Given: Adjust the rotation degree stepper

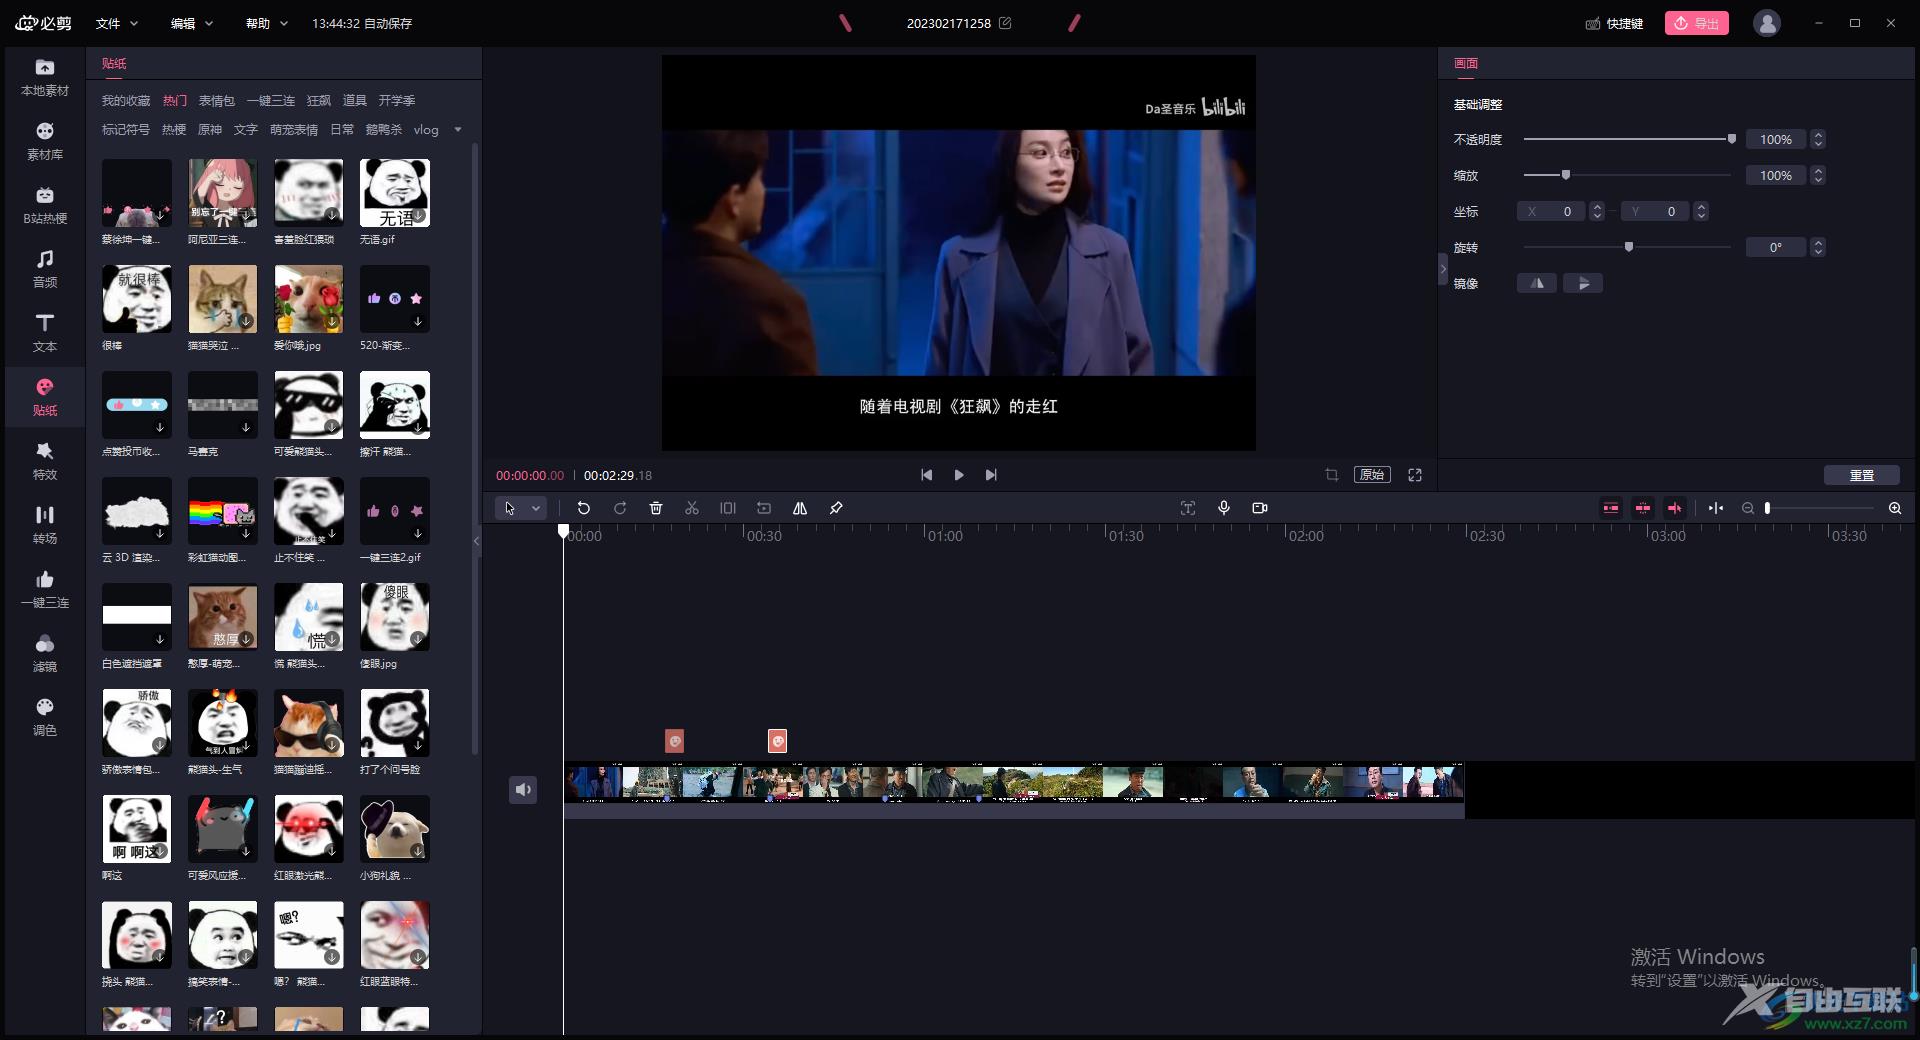Looking at the screenshot, I should coord(1818,247).
